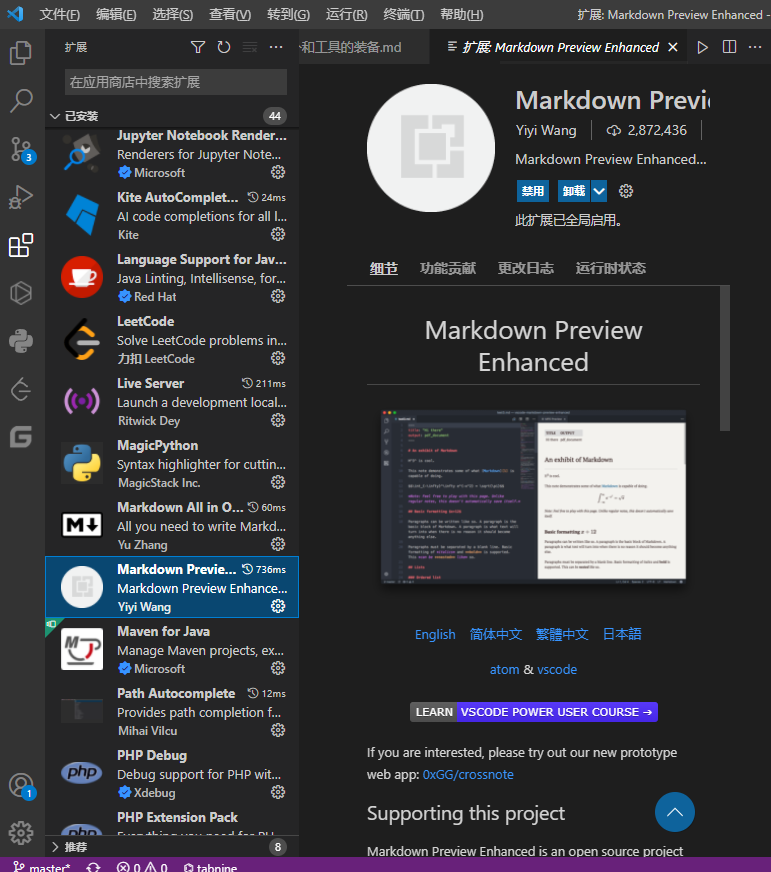Click the details pane vertical scrollbar
The image size is (771, 872).
coord(725,358)
